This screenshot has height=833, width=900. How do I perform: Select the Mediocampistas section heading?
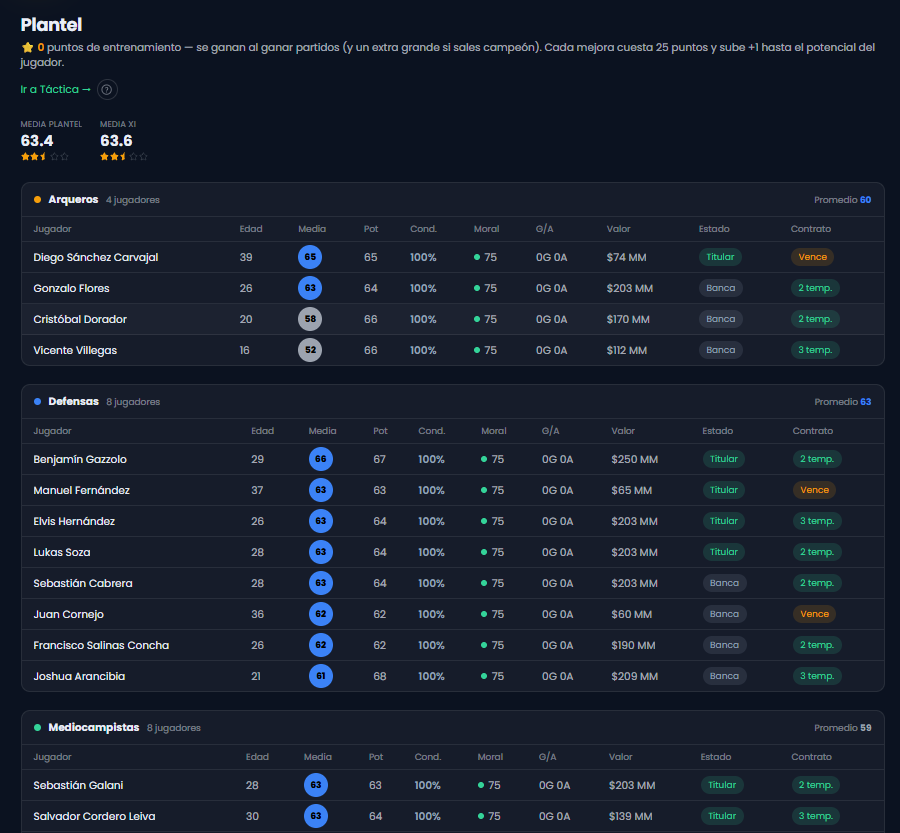tap(94, 728)
